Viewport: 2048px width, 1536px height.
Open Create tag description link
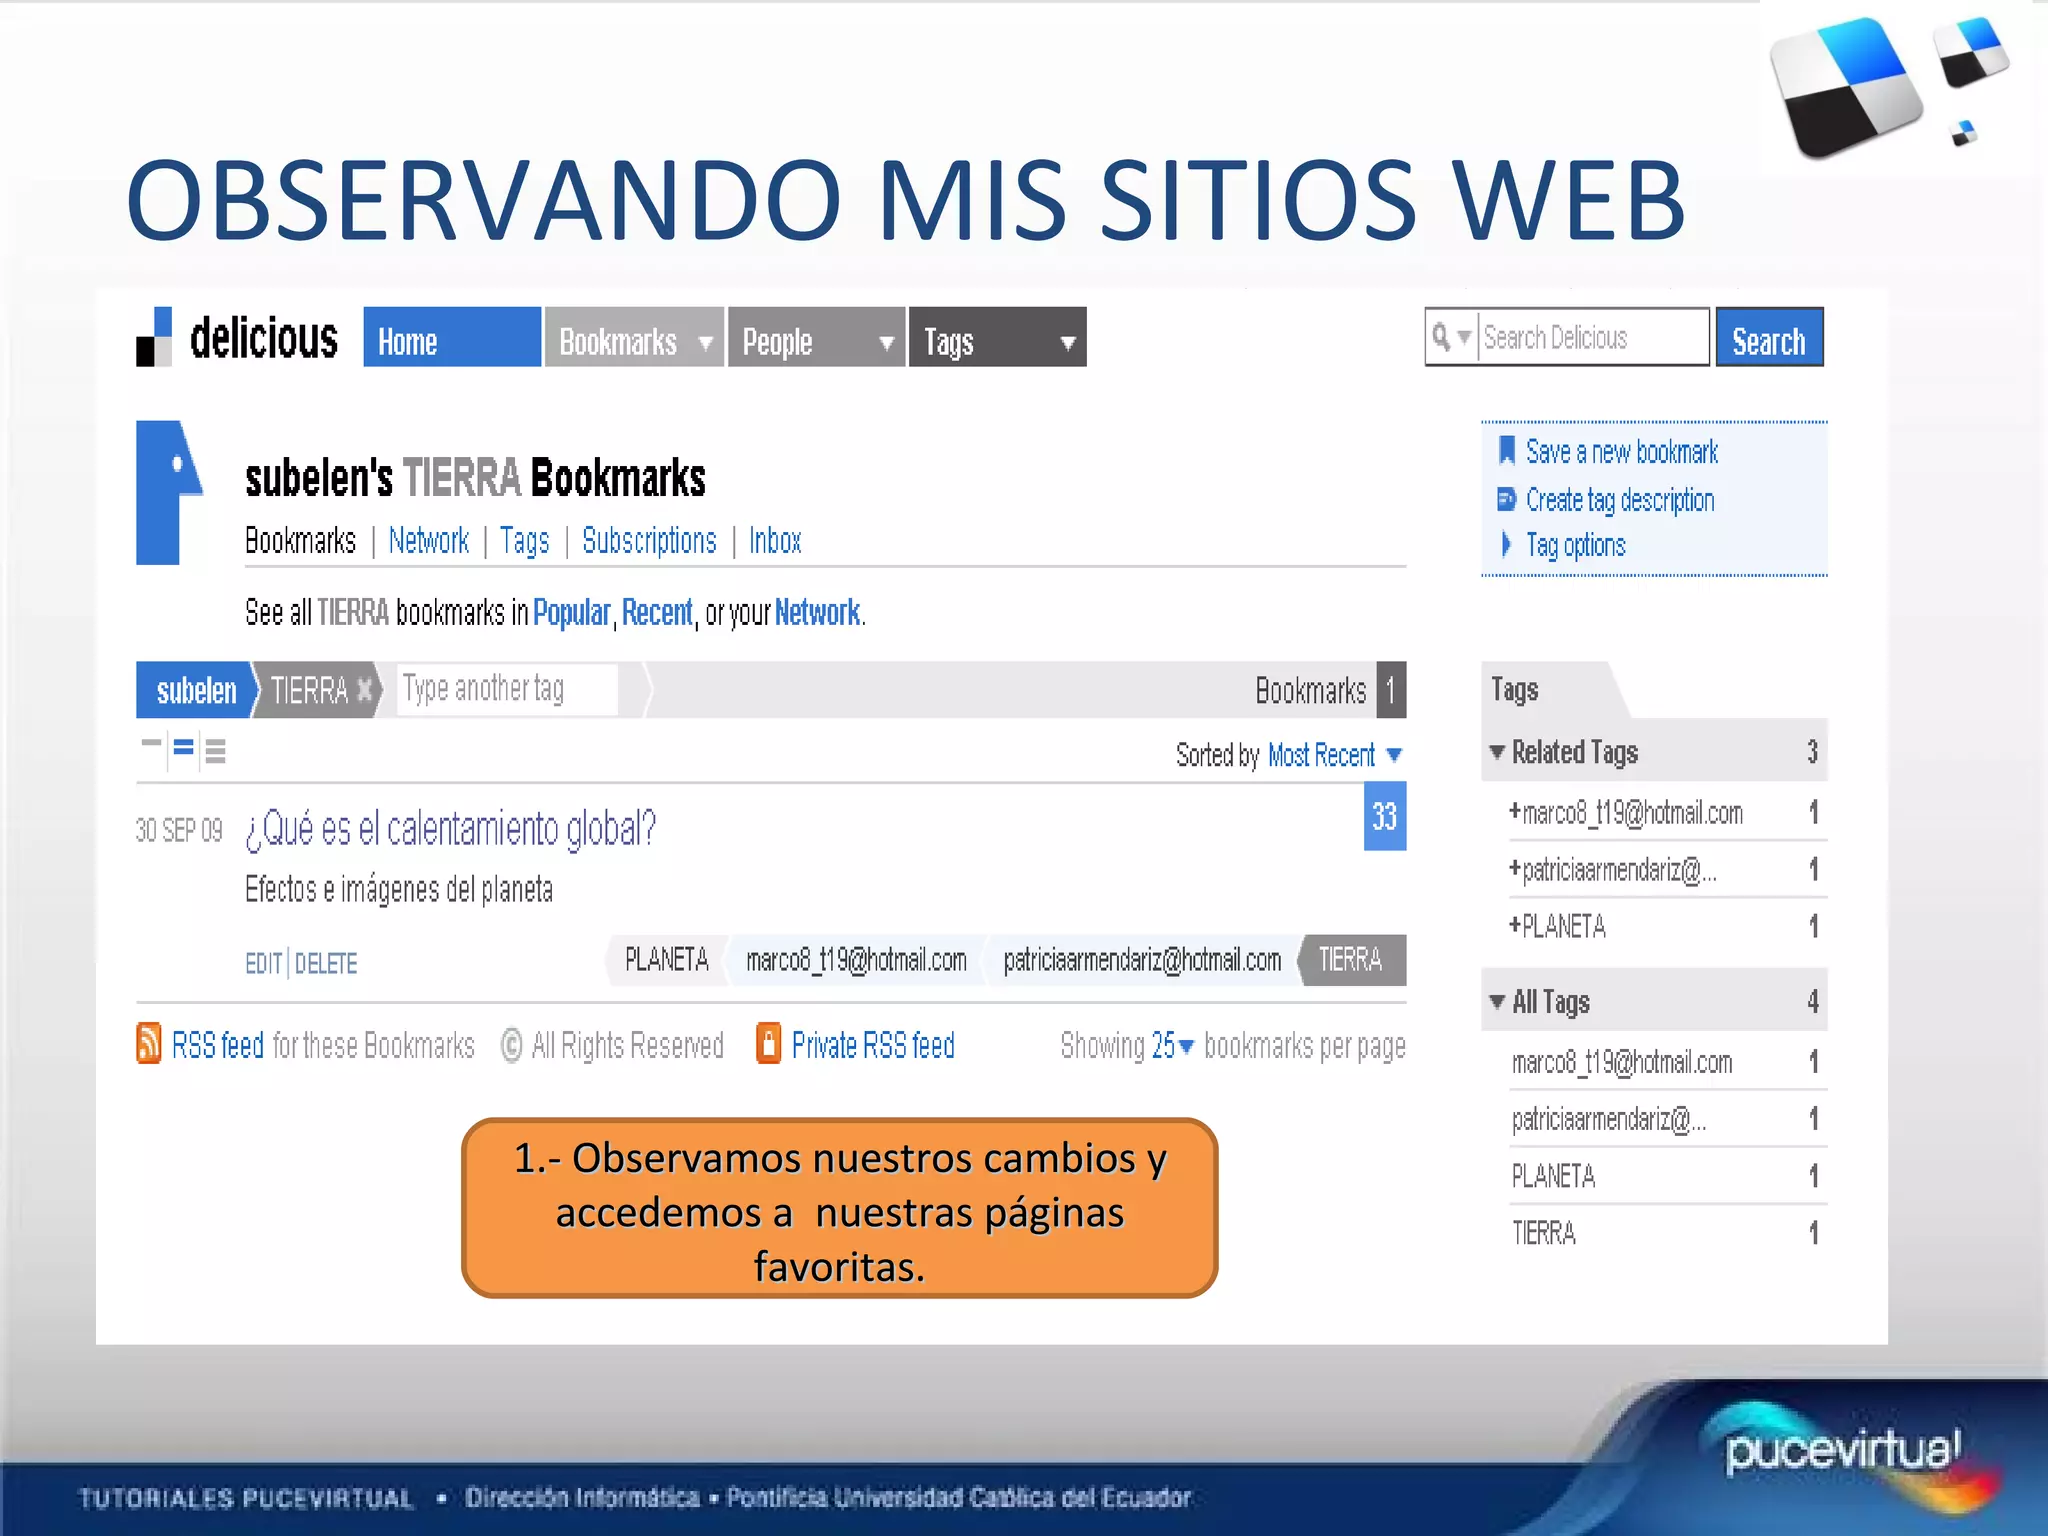(1620, 500)
